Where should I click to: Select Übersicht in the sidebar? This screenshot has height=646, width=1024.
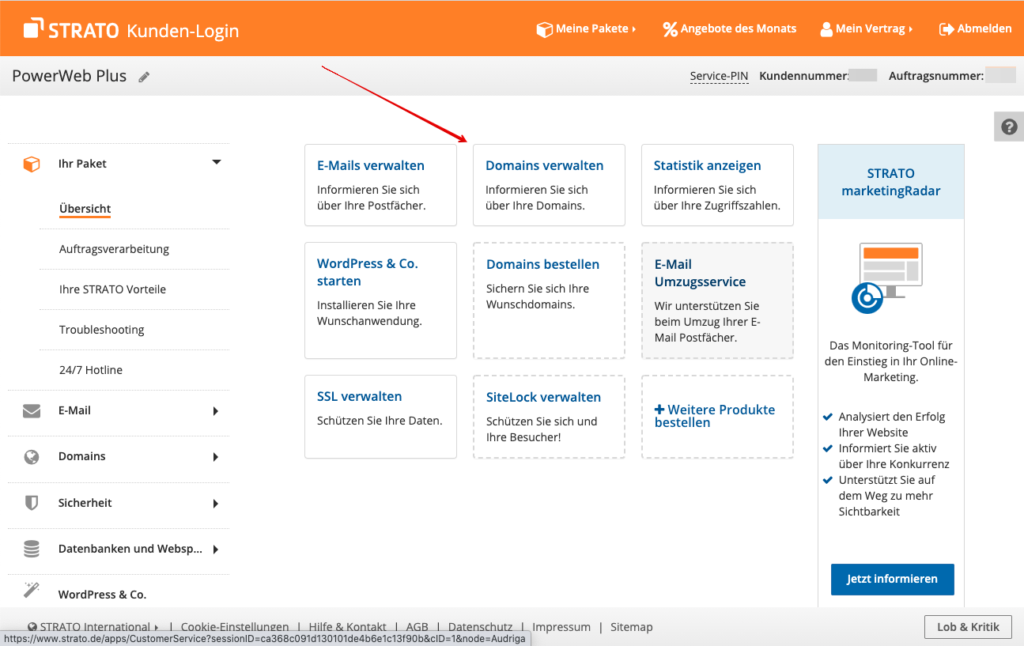pyautogui.click(x=85, y=208)
